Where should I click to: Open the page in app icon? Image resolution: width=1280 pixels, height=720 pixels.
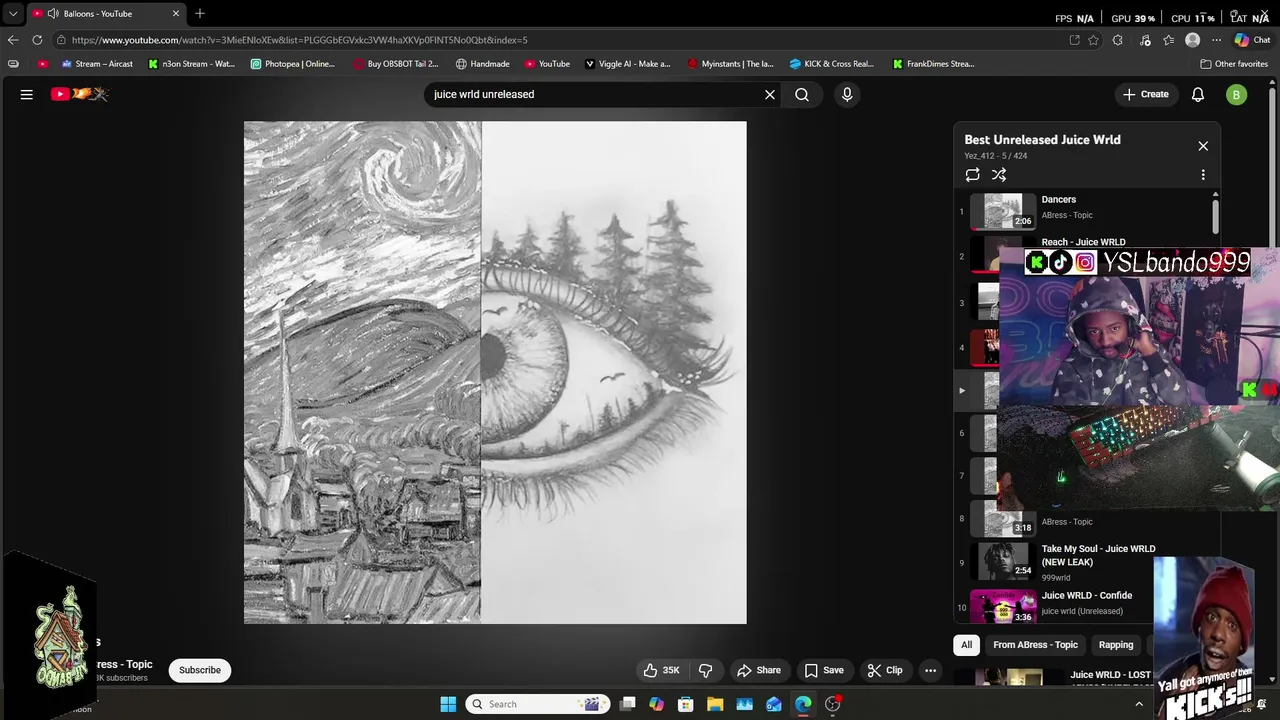[x=1074, y=40]
